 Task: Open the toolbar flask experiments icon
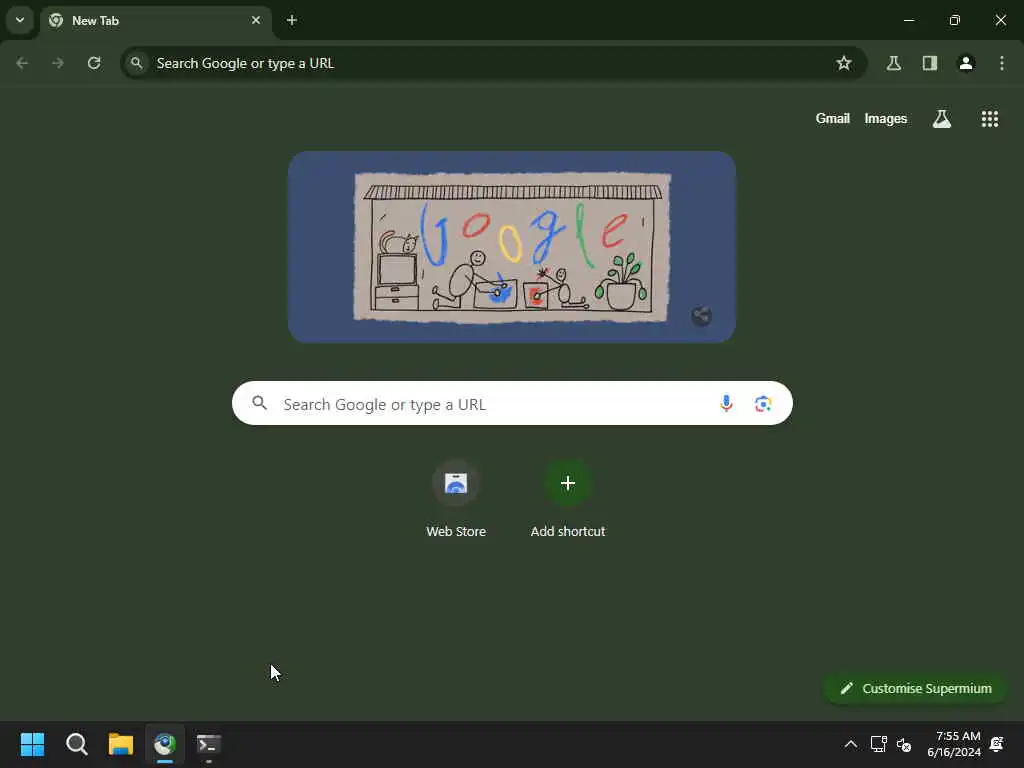893,63
